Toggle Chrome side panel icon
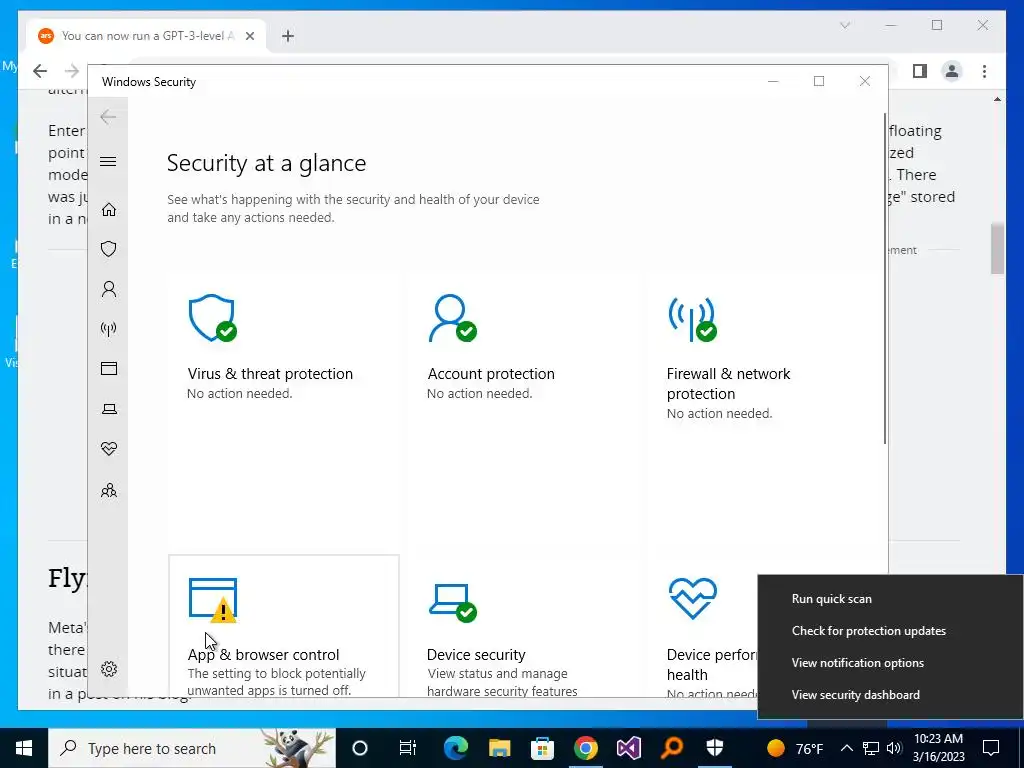The height and width of the screenshot is (768, 1024). (920, 71)
